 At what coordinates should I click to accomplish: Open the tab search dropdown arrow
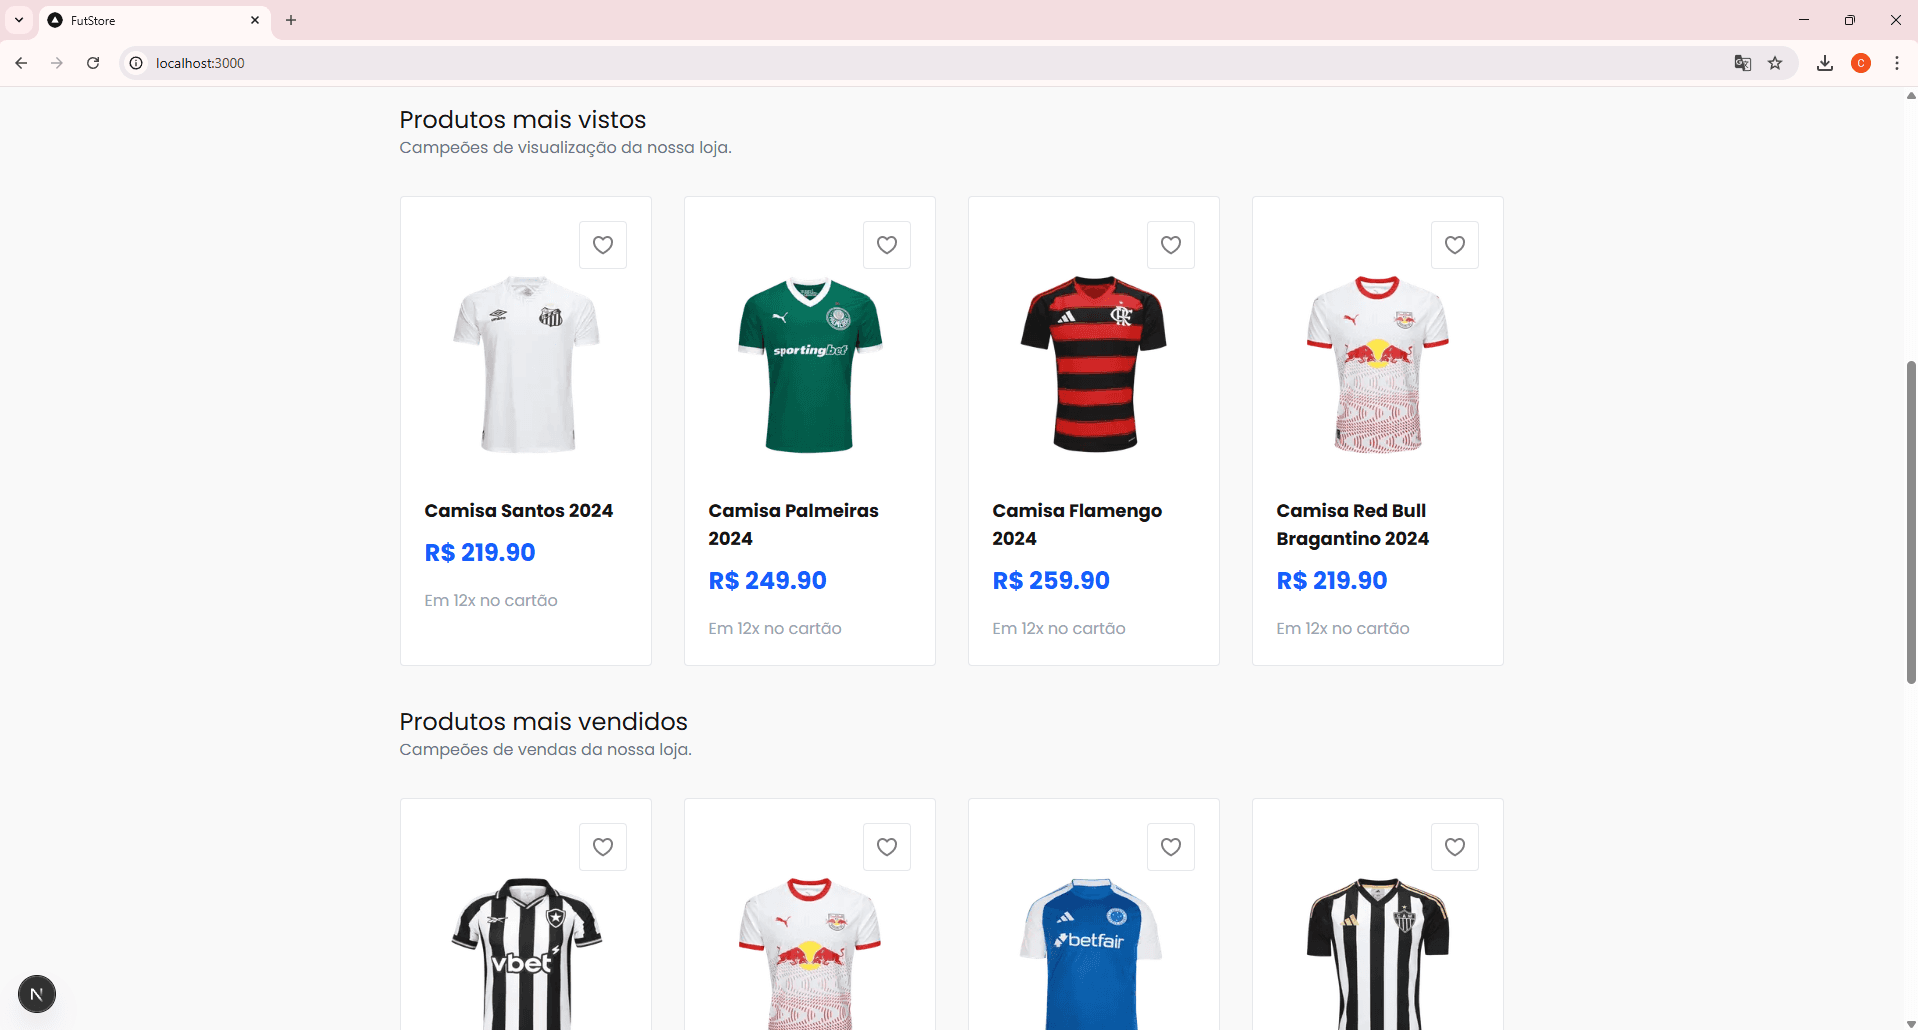(18, 20)
